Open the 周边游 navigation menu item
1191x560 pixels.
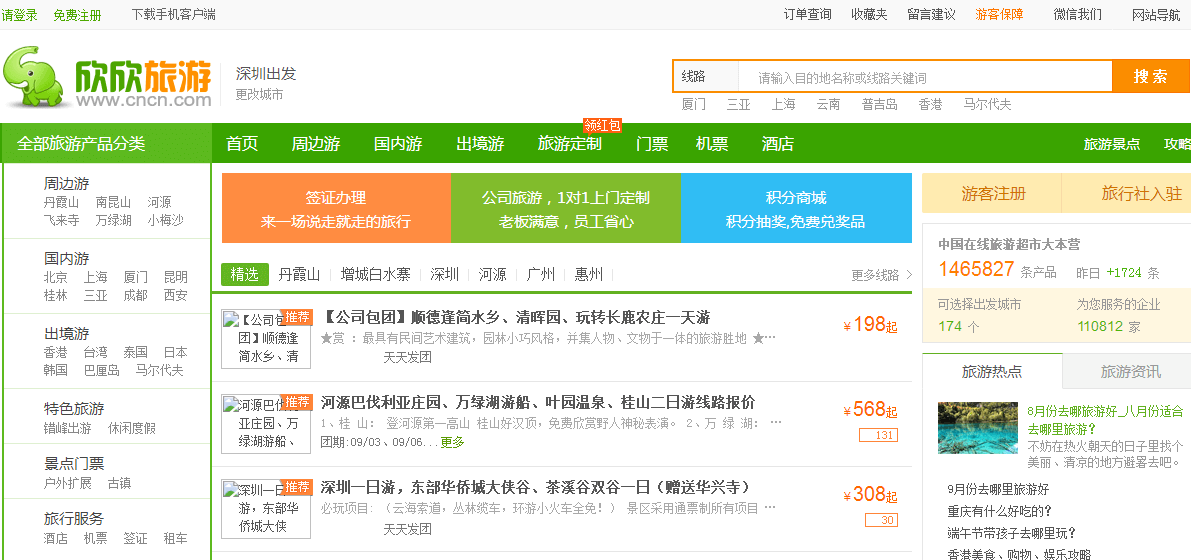pos(316,144)
